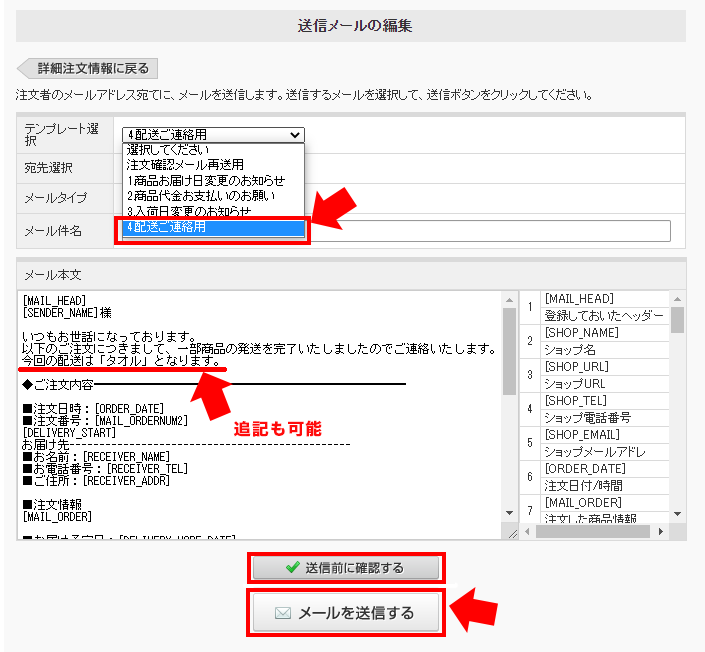The height and width of the screenshot is (652, 705).
Task: Click the [SENDER_NAME]様 line in mail body
Action: 67,313
